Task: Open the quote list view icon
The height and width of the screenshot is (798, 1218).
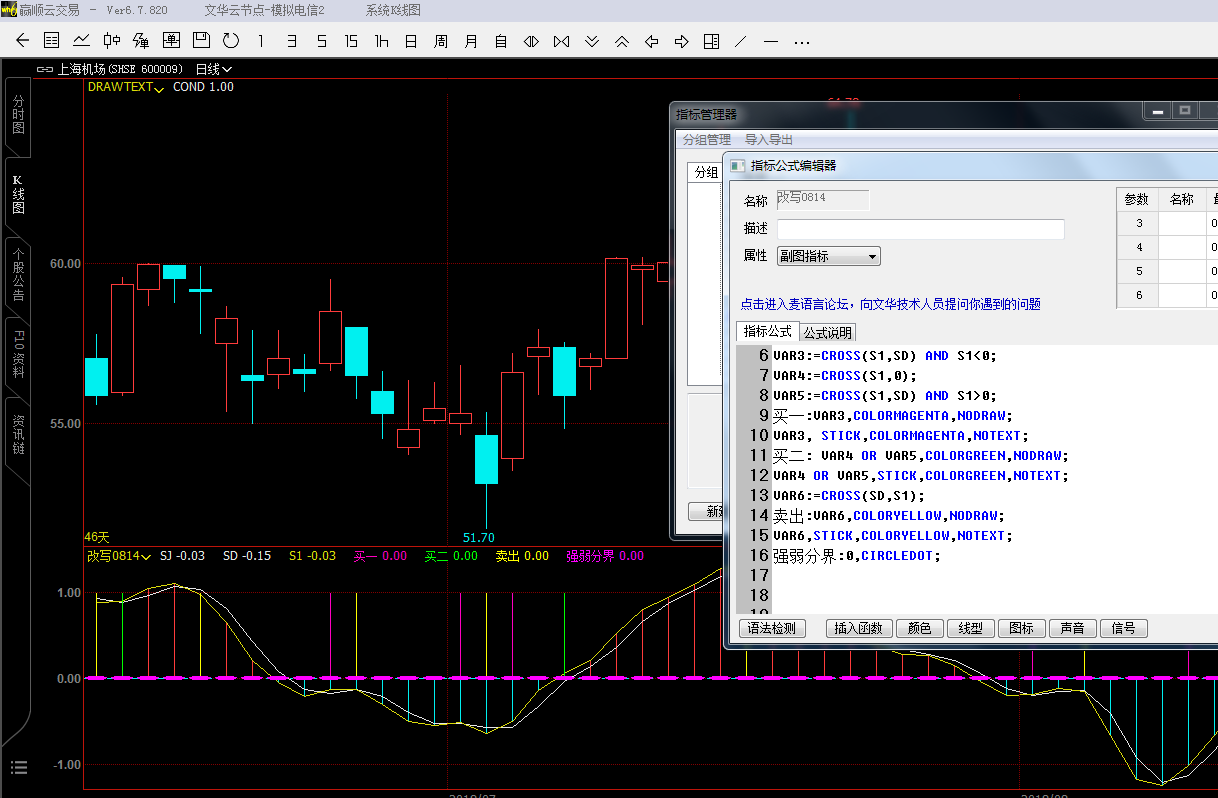Action: click(x=52, y=41)
